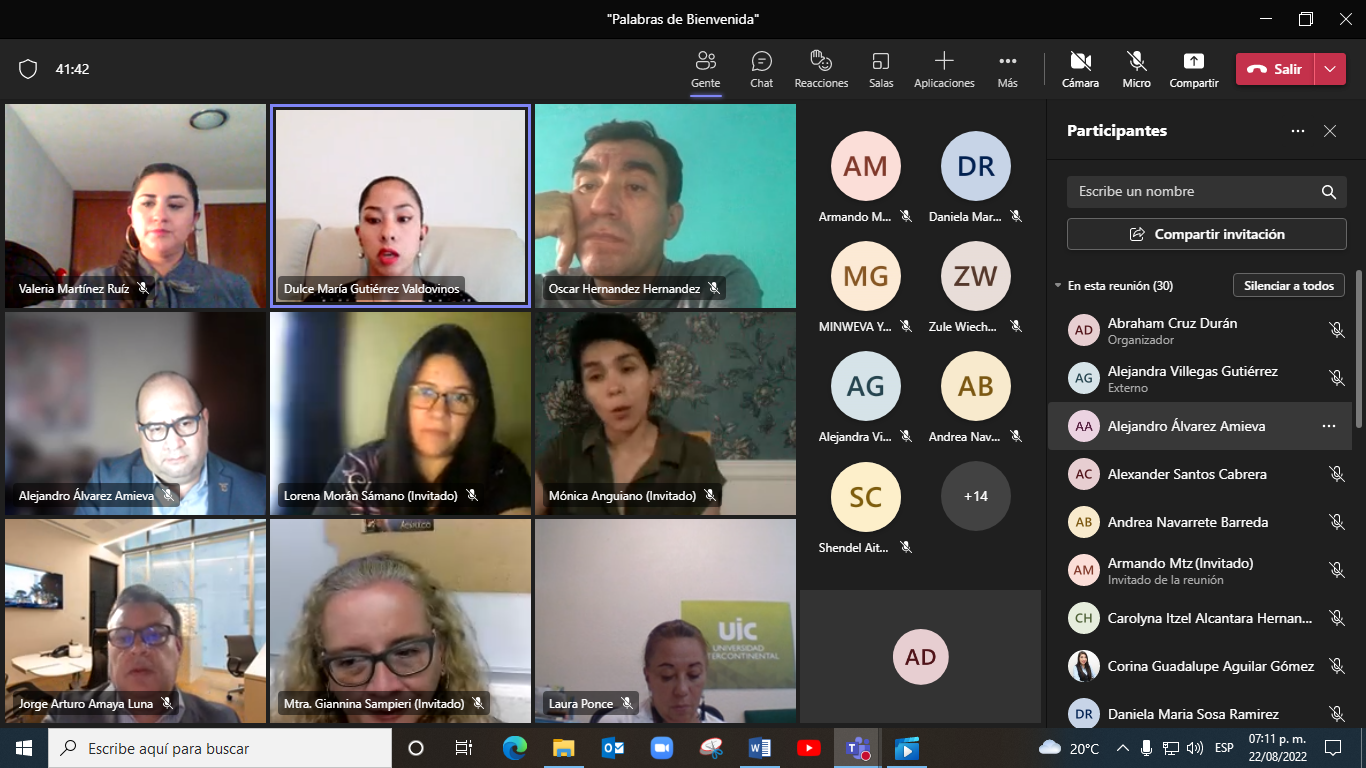Click the Escribe un nombre search field
Screen dimensions: 1366x768
click(1207, 191)
